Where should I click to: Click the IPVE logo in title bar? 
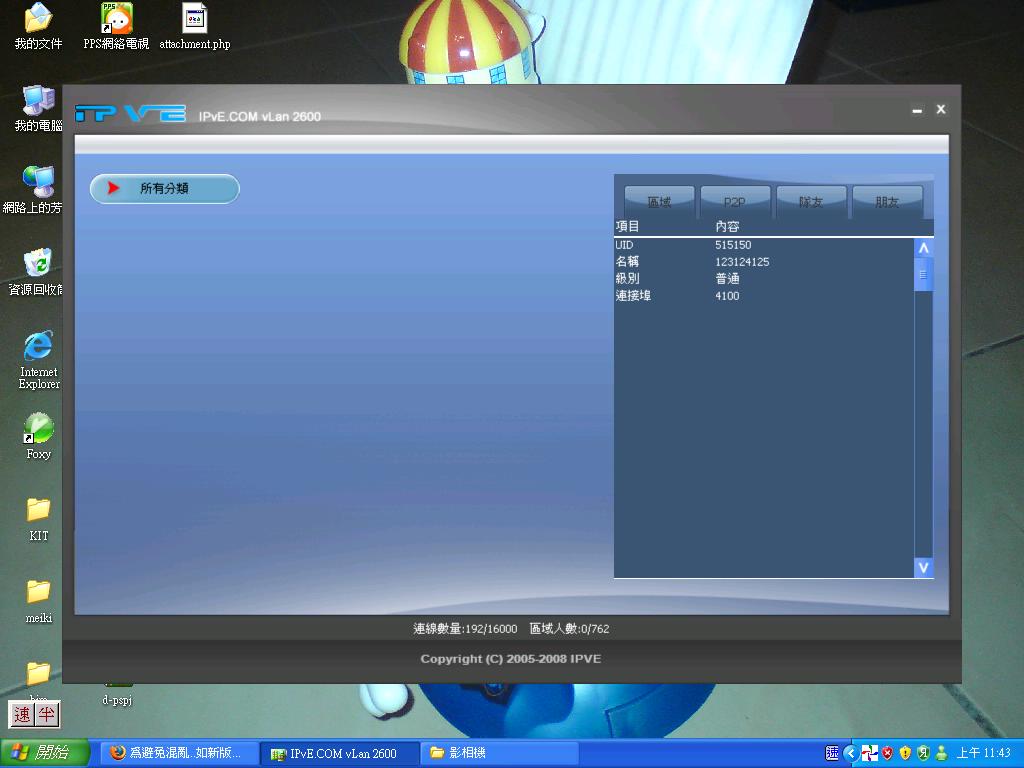coord(131,114)
